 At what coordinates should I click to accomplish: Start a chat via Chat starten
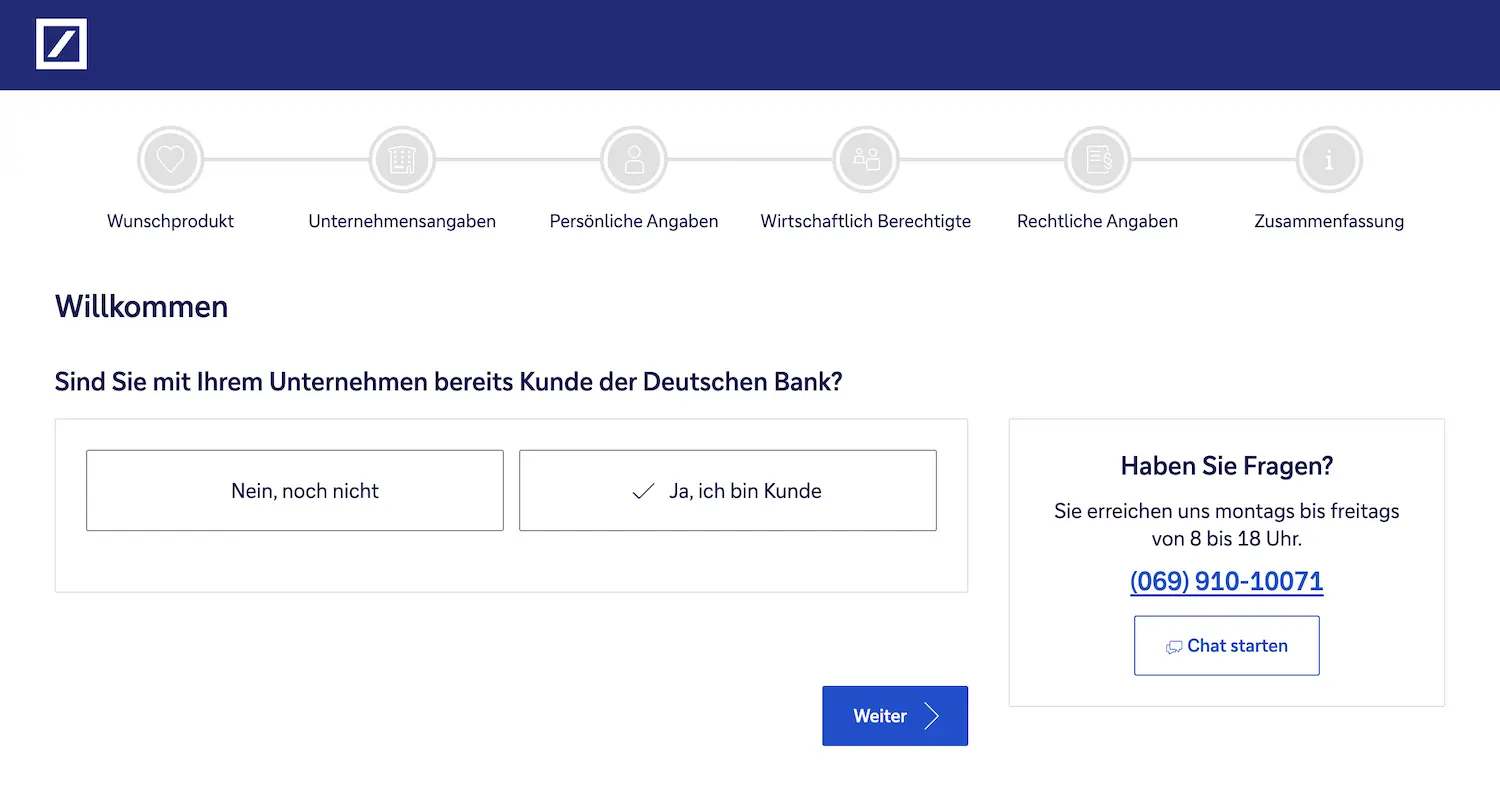point(1227,646)
